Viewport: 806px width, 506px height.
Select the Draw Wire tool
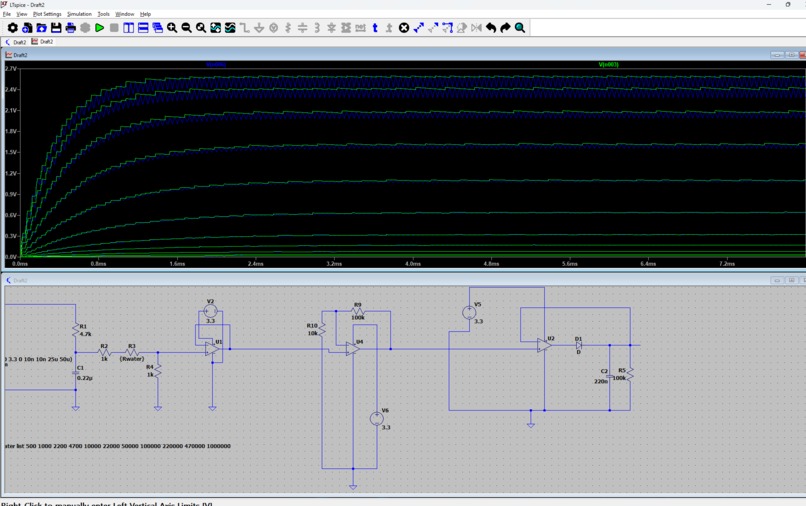[245, 28]
